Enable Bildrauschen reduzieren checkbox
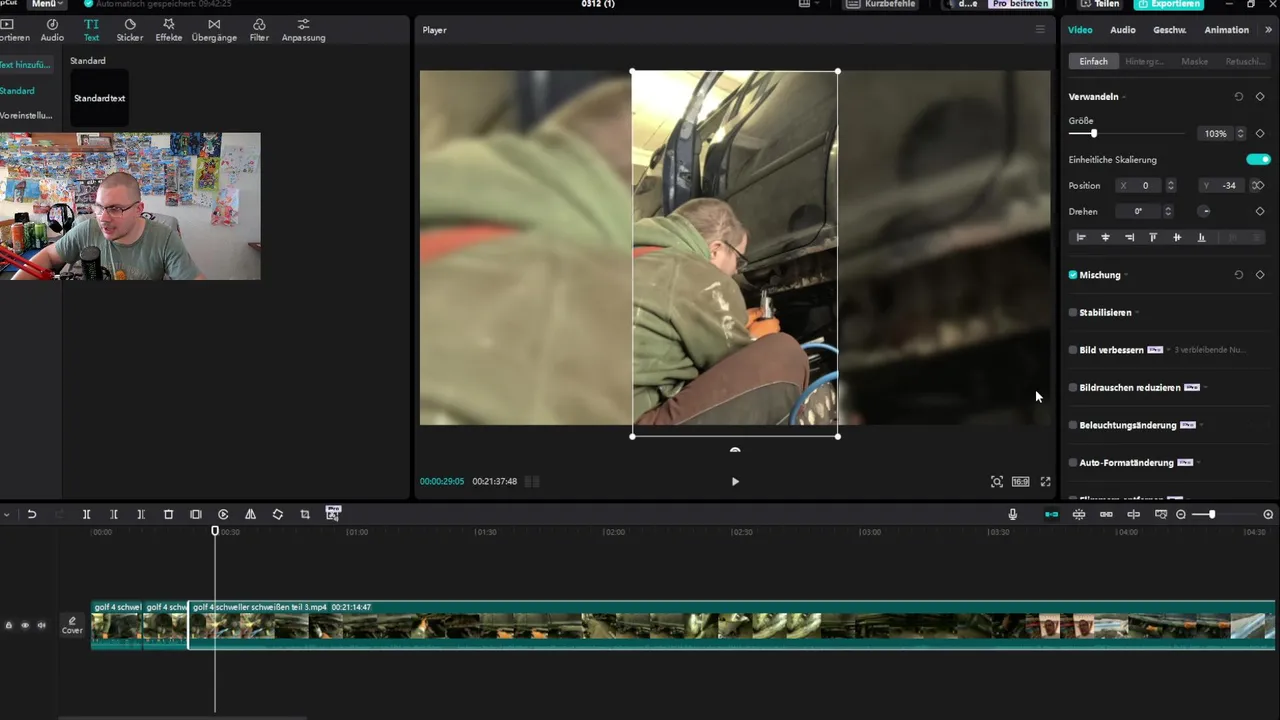The height and width of the screenshot is (720, 1280). 1073,387
